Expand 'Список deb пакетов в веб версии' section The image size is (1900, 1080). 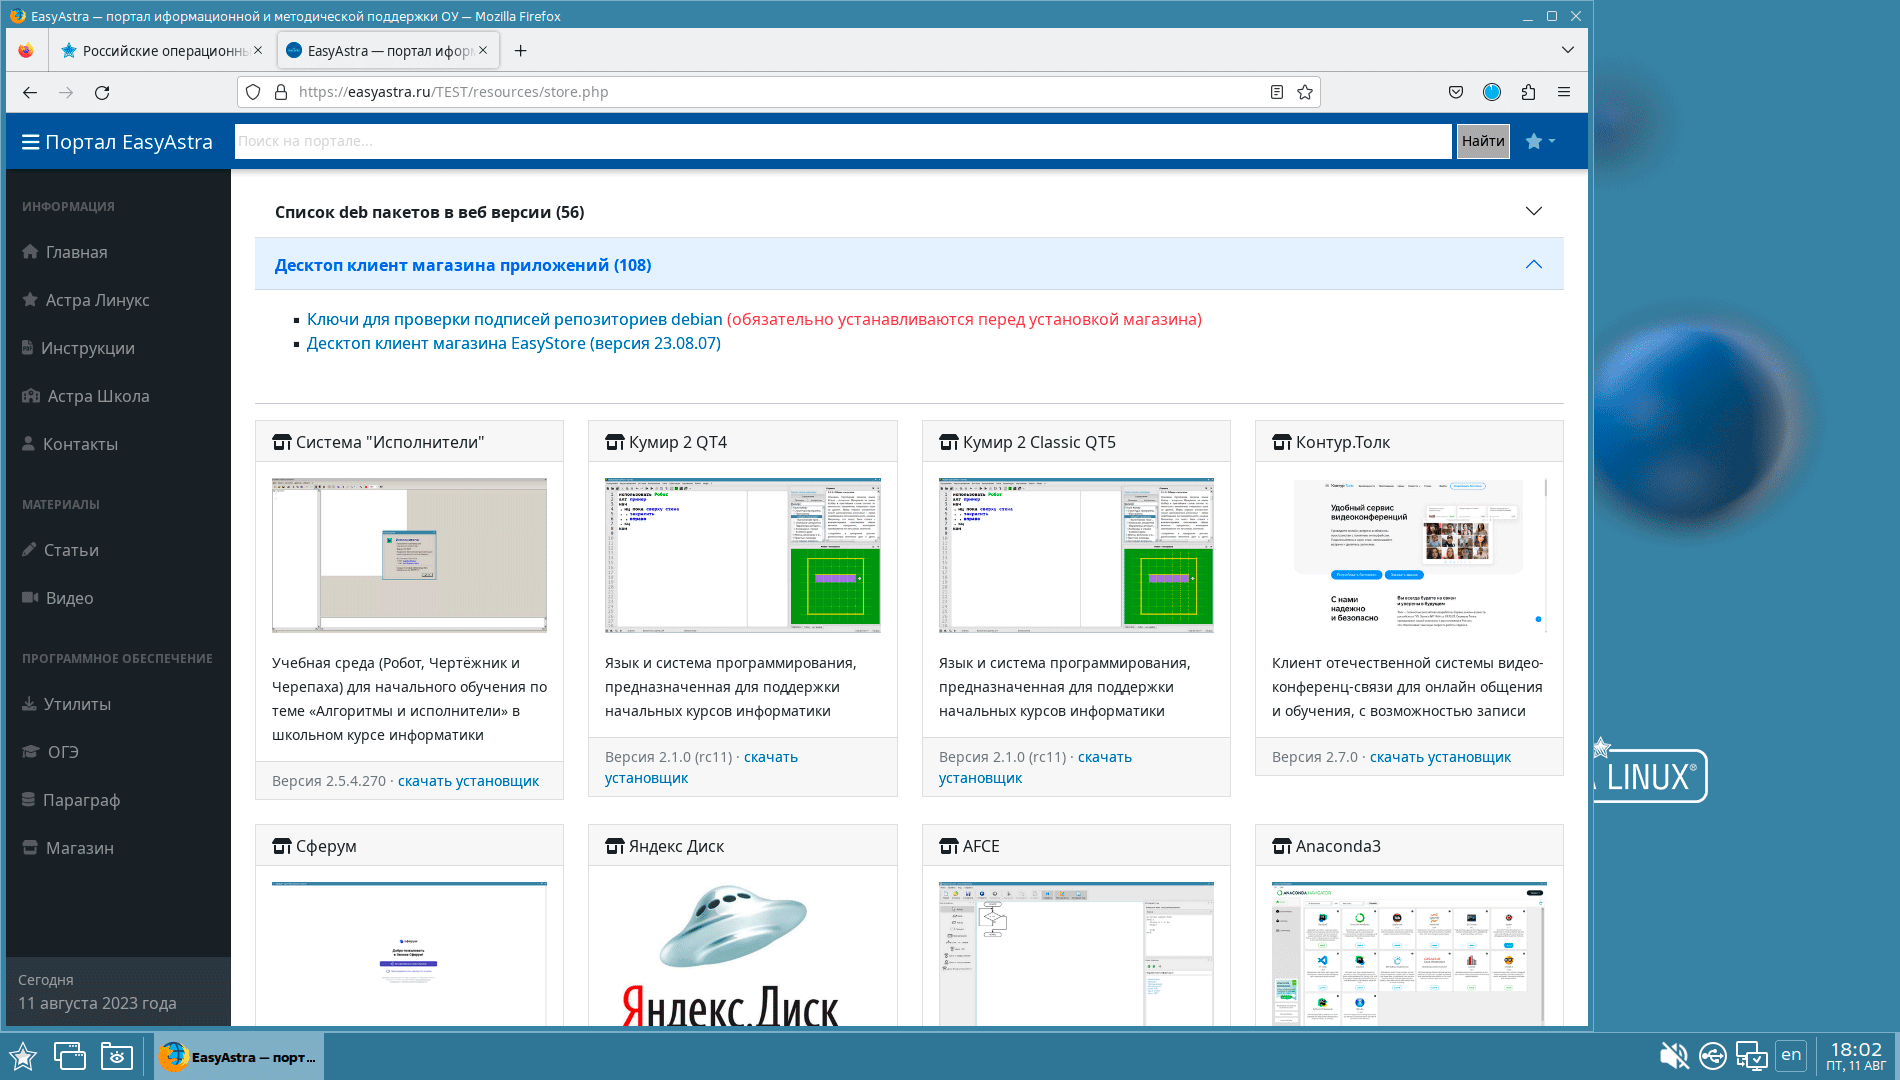pos(909,212)
